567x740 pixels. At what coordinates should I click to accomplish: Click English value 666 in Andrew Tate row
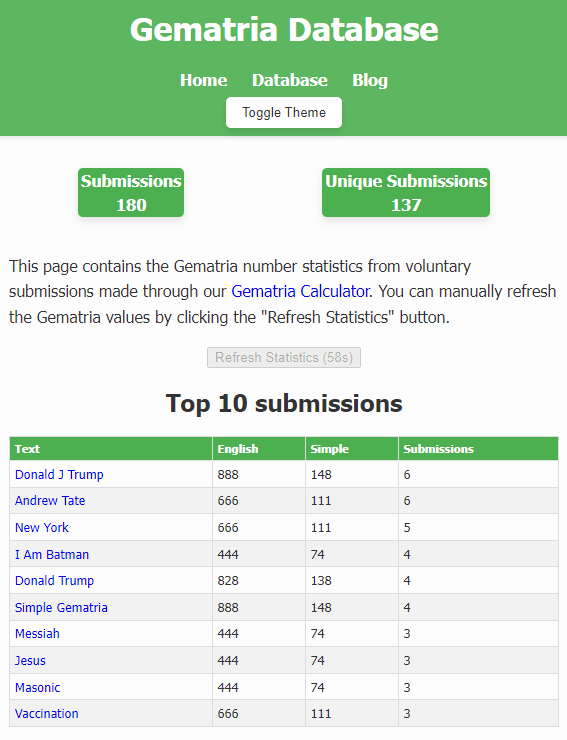click(228, 500)
